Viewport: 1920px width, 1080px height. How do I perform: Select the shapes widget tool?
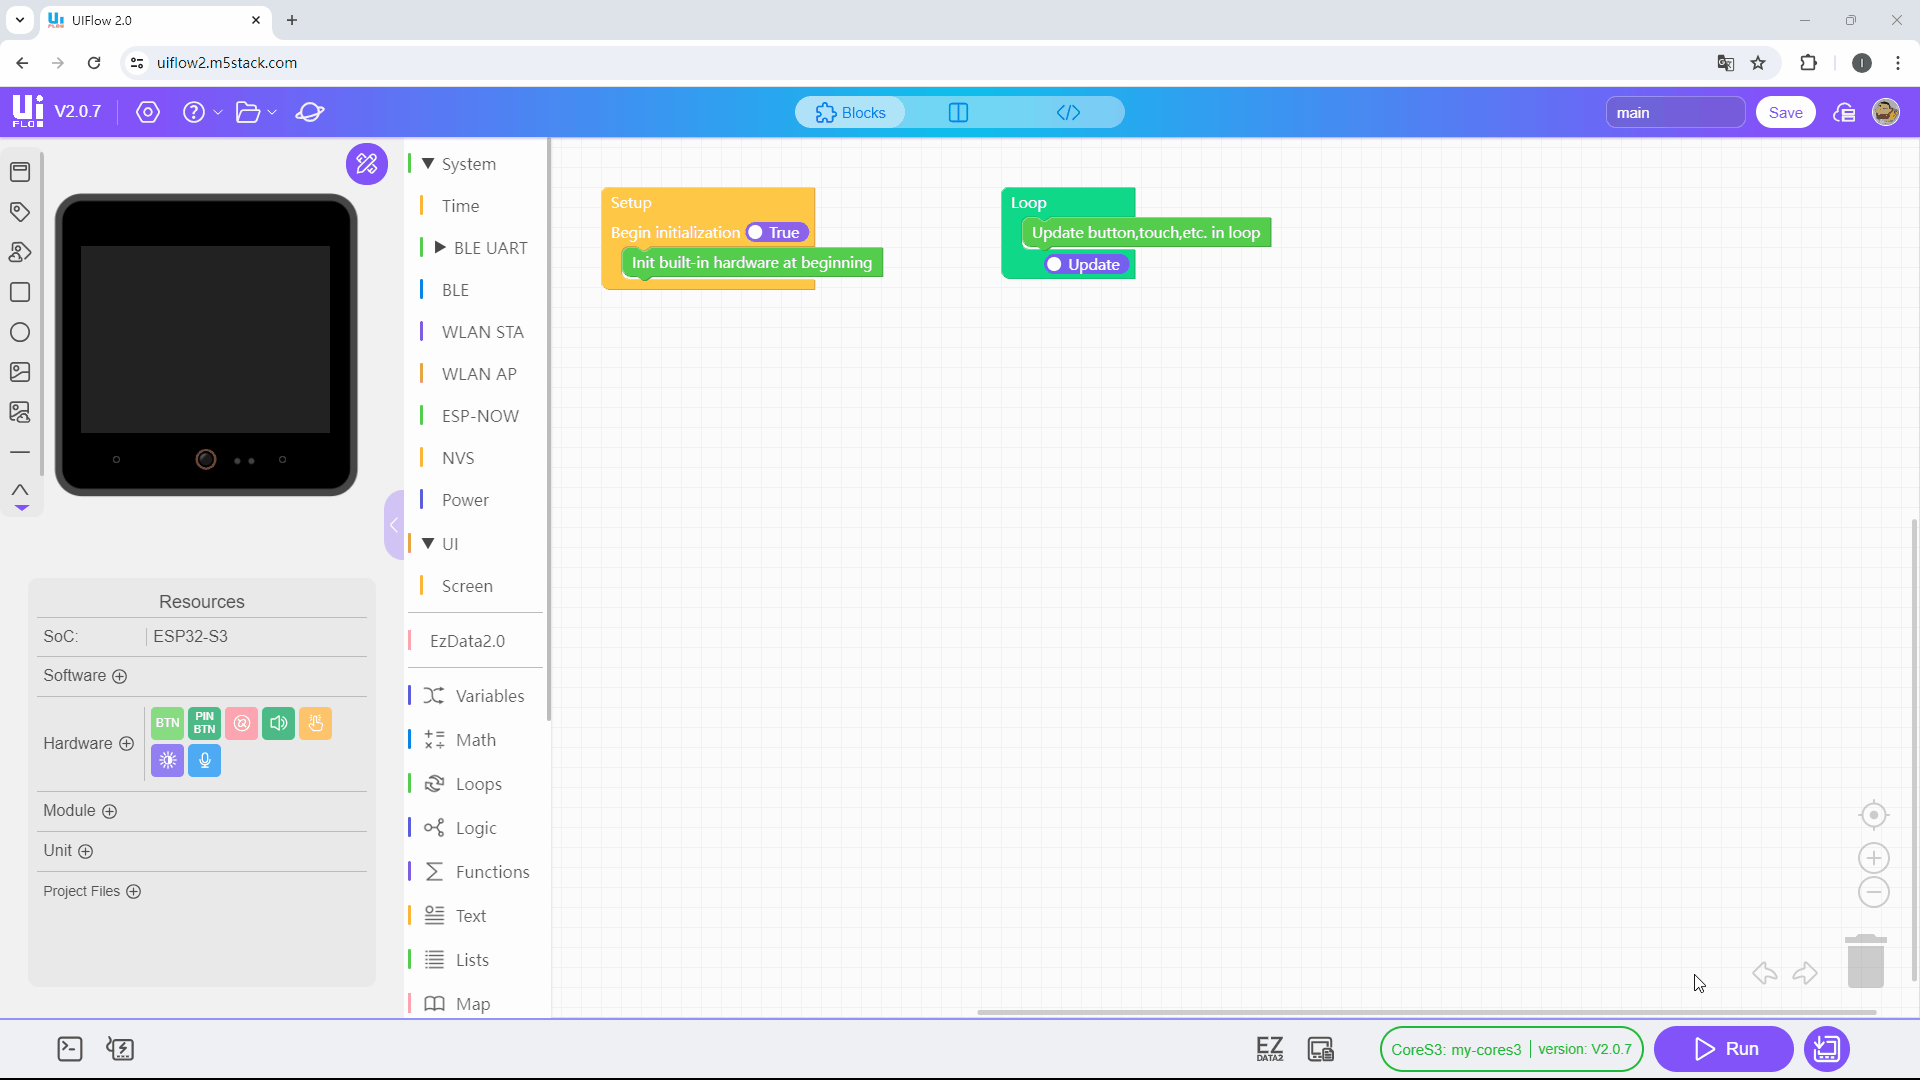click(20, 252)
